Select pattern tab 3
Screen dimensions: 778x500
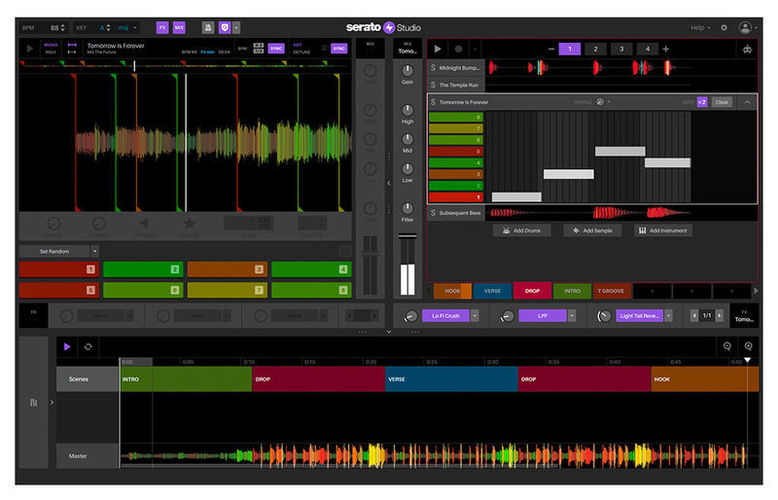(x=621, y=49)
